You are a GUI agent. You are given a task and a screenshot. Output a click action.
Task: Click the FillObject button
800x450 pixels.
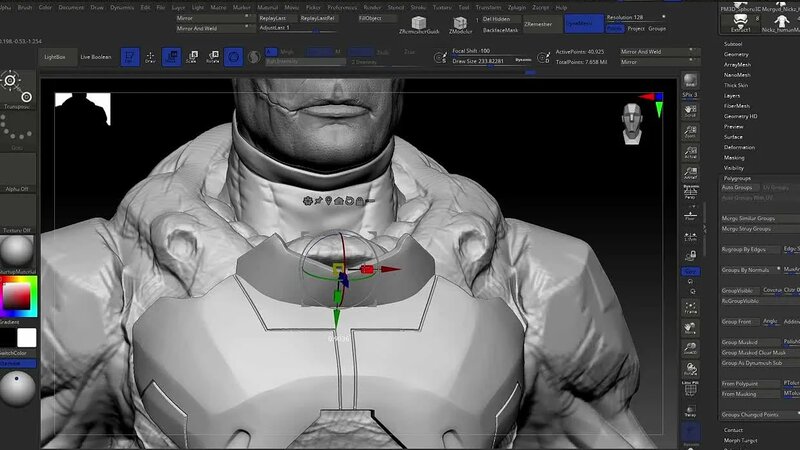[377, 18]
